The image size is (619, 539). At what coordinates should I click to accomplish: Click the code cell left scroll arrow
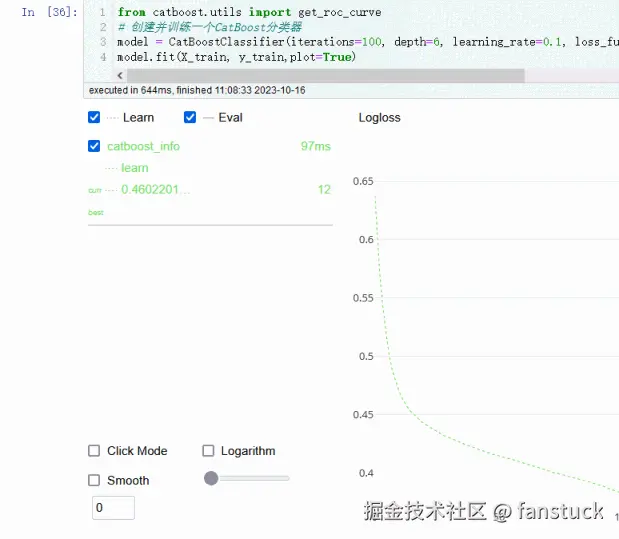click(120, 75)
